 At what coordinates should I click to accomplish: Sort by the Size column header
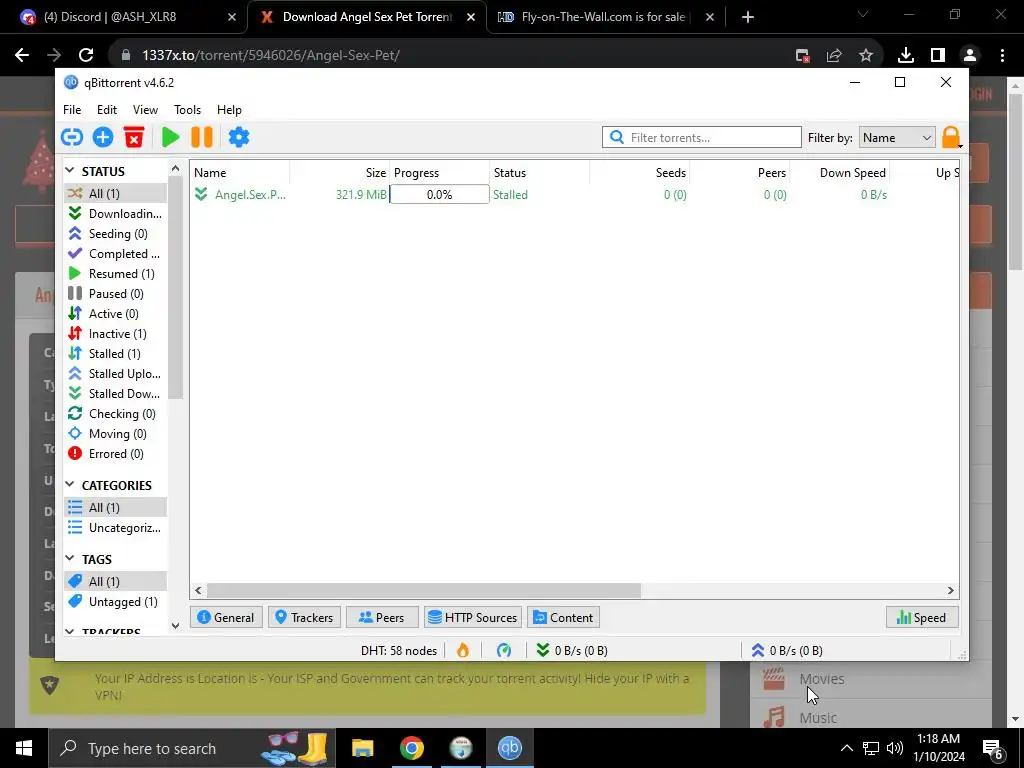pos(340,172)
